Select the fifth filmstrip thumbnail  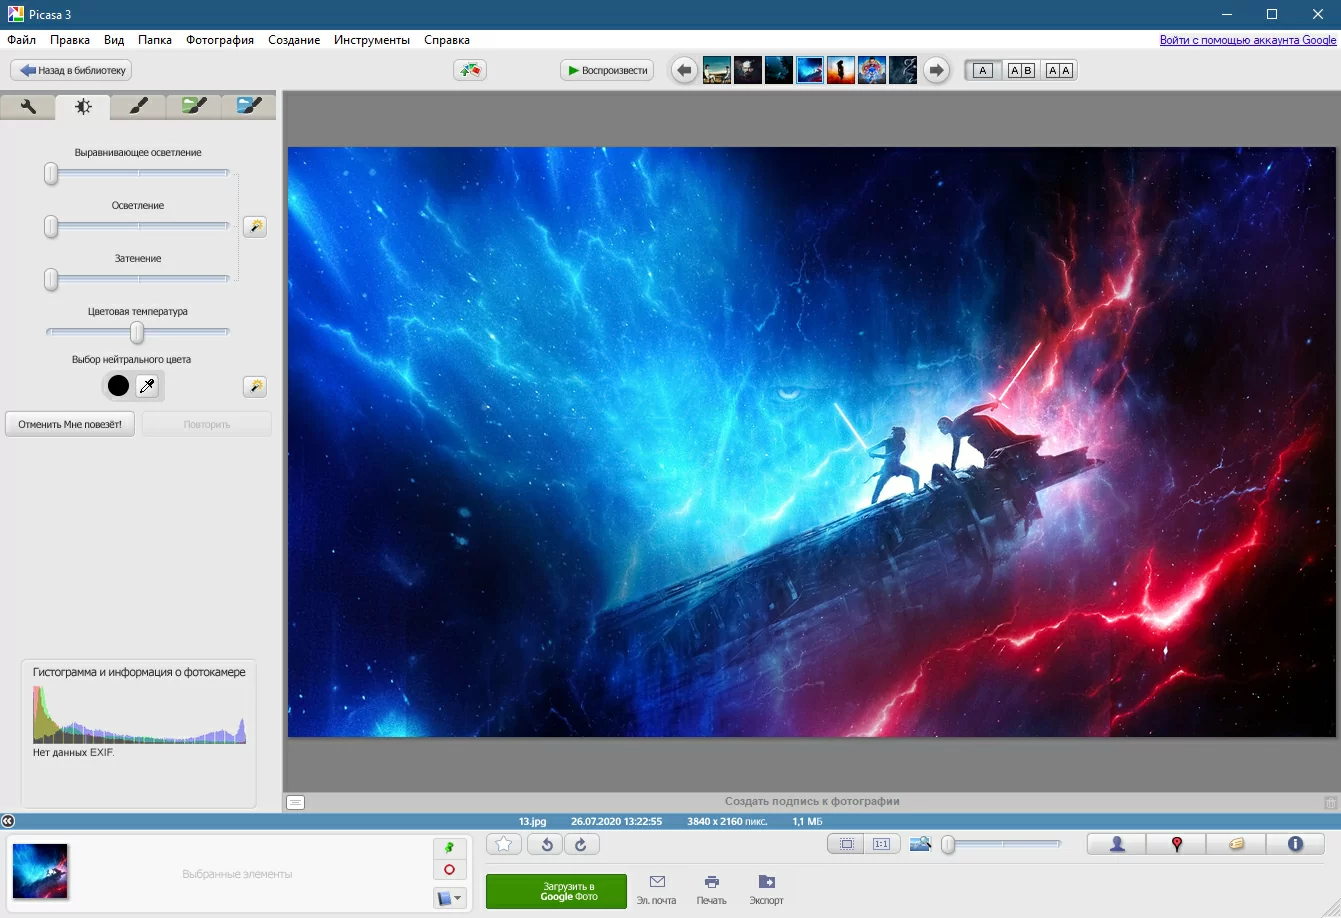(841, 70)
